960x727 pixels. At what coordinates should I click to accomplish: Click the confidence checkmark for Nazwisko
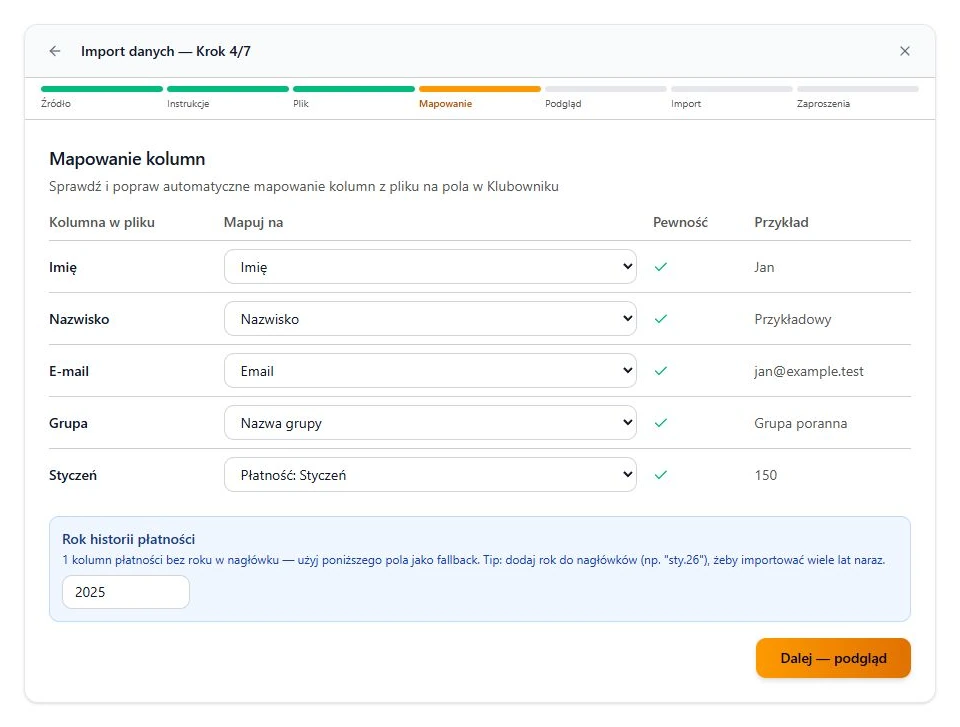tap(661, 319)
